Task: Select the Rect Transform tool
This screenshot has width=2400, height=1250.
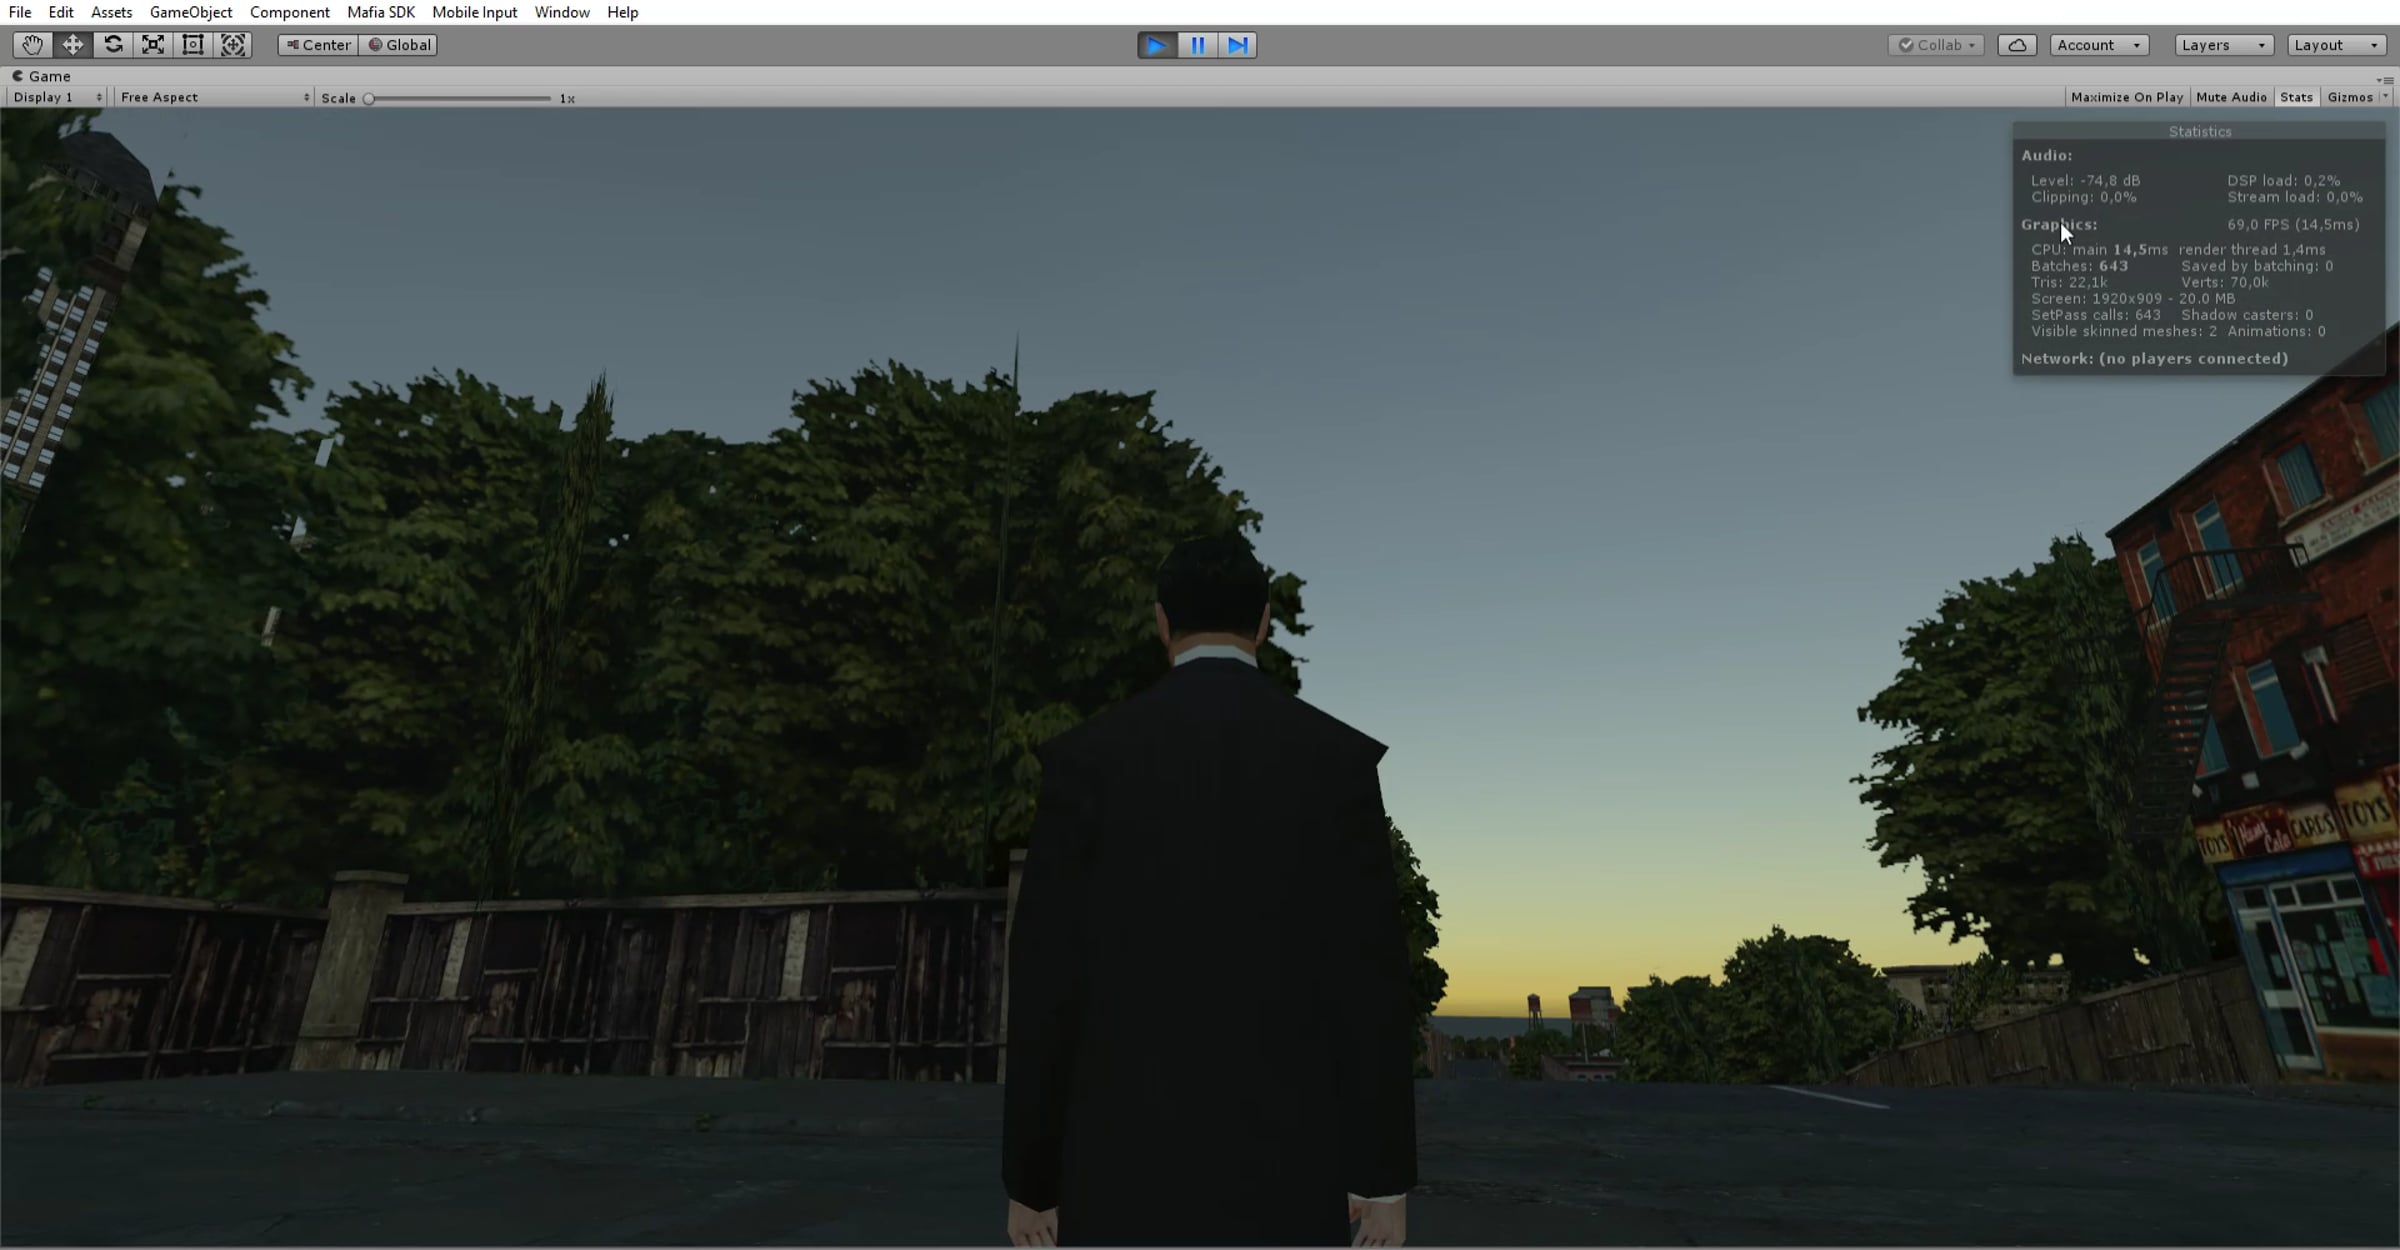Action: coord(193,45)
